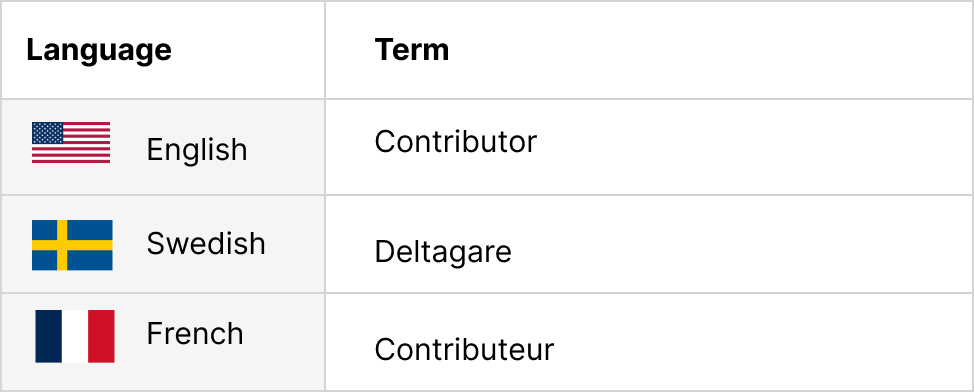Screen dimensions: 974x392
Task: Select the French language label
Action: (195, 334)
